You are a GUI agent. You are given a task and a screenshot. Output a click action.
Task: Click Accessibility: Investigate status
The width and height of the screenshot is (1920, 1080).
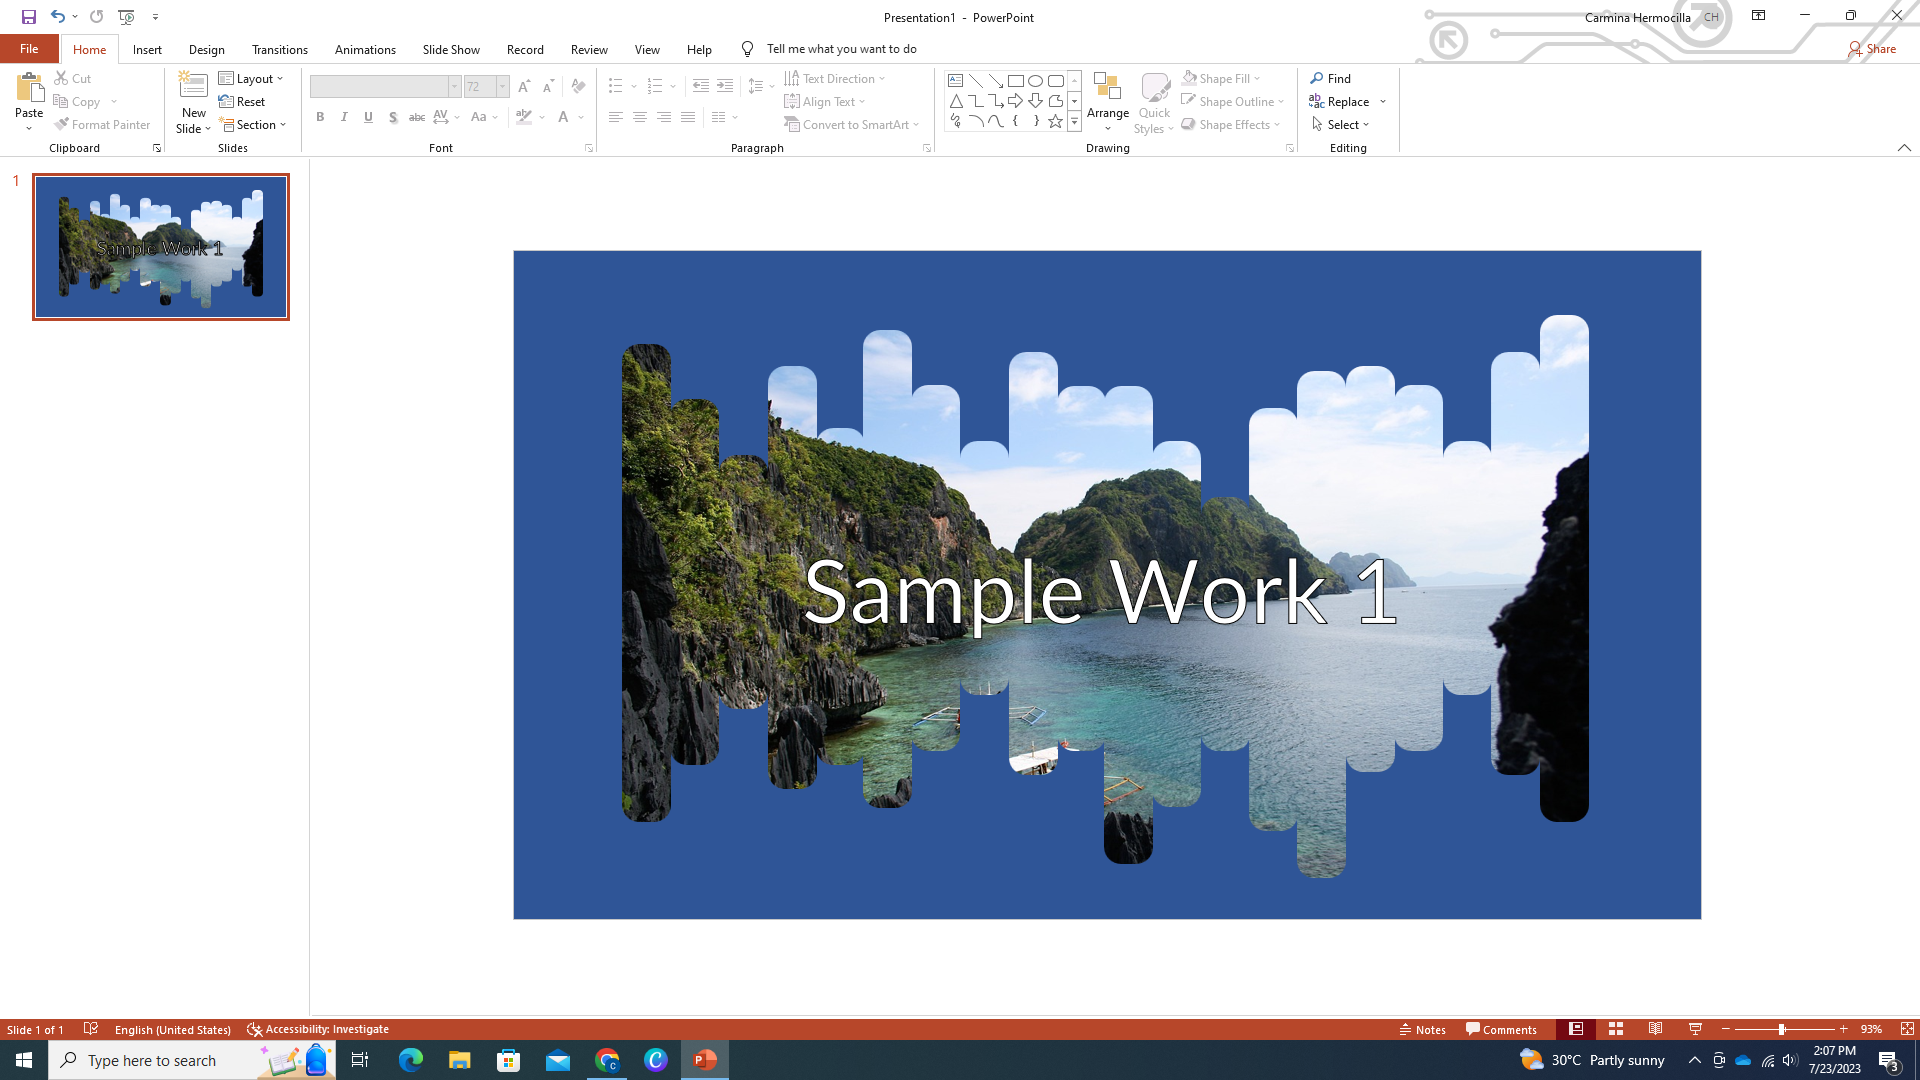click(318, 1029)
